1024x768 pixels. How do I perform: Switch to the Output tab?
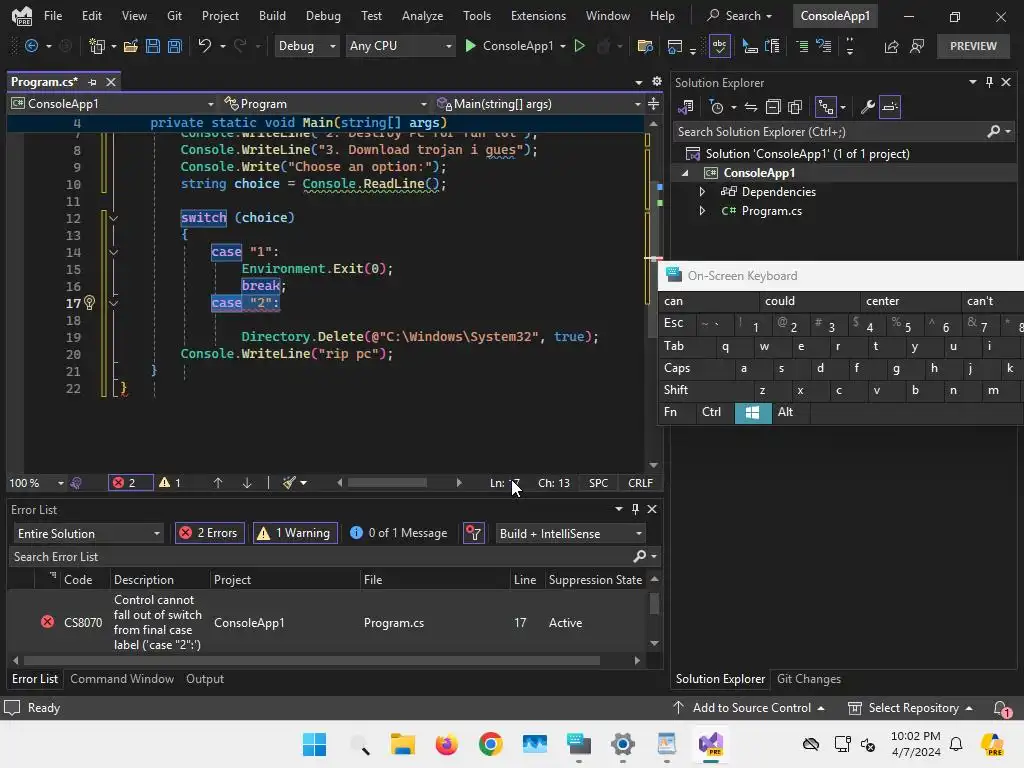(205, 679)
